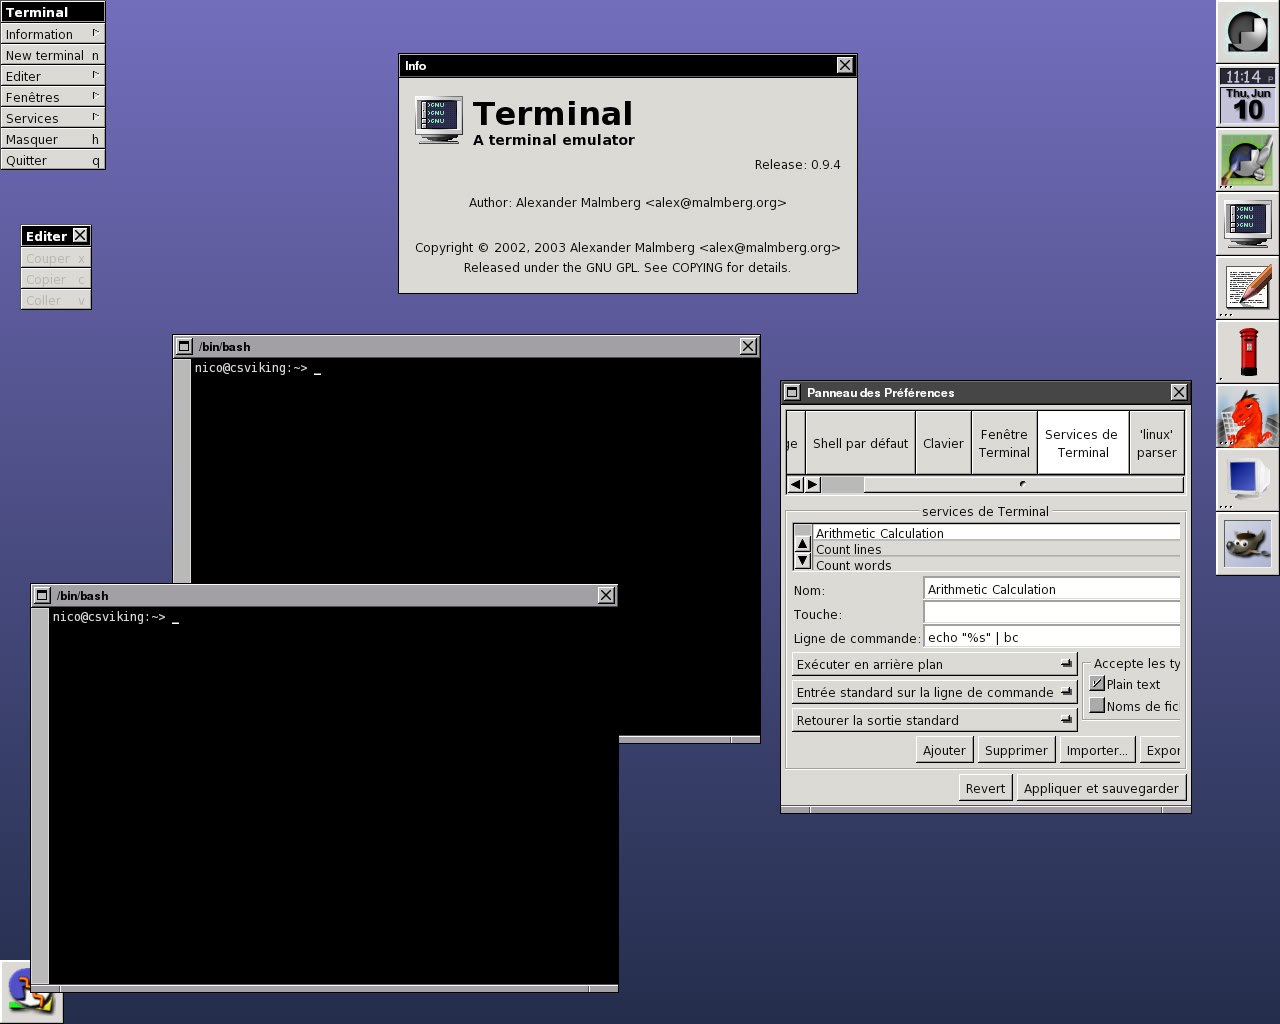Click the Touche input field
1280x1024 pixels.
(1051, 613)
